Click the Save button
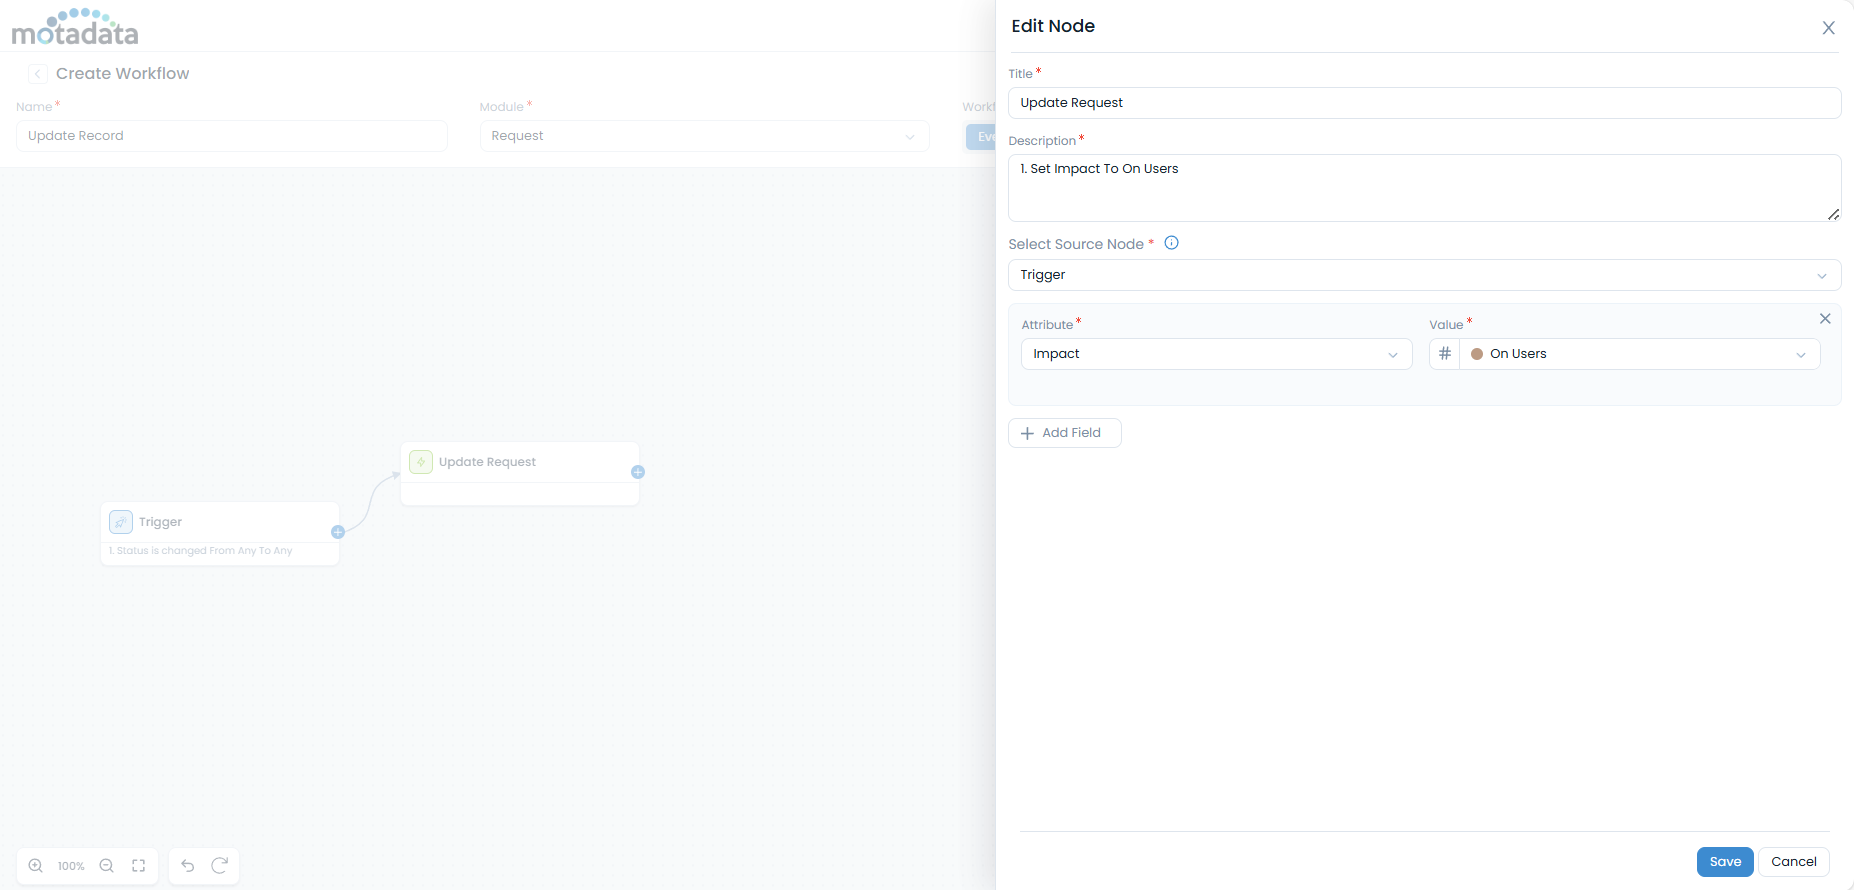Screen dimensions: 1854x890 [1725, 862]
